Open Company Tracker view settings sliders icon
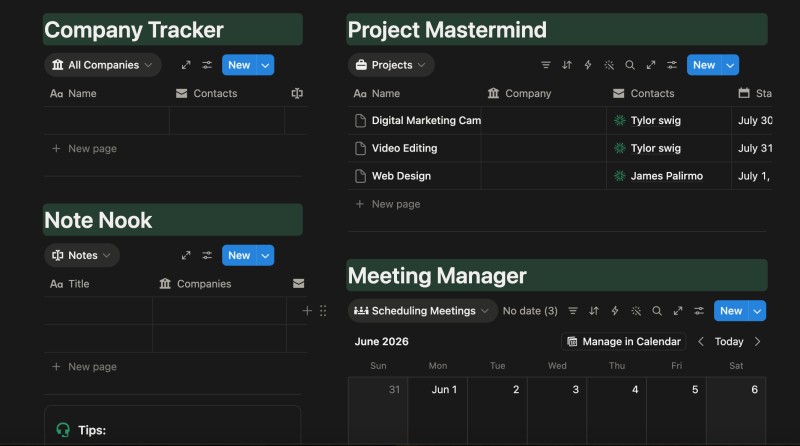This screenshot has width=800, height=446. click(207, 65)
